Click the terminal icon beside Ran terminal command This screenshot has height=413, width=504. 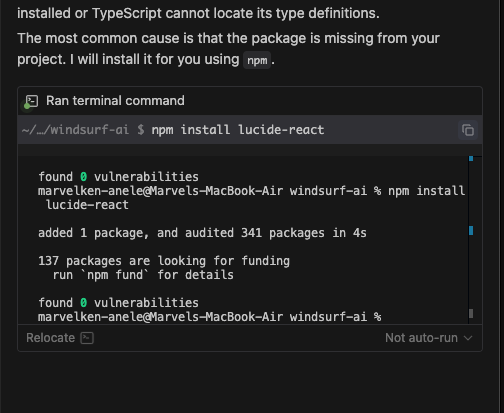[x=32, y=101]
